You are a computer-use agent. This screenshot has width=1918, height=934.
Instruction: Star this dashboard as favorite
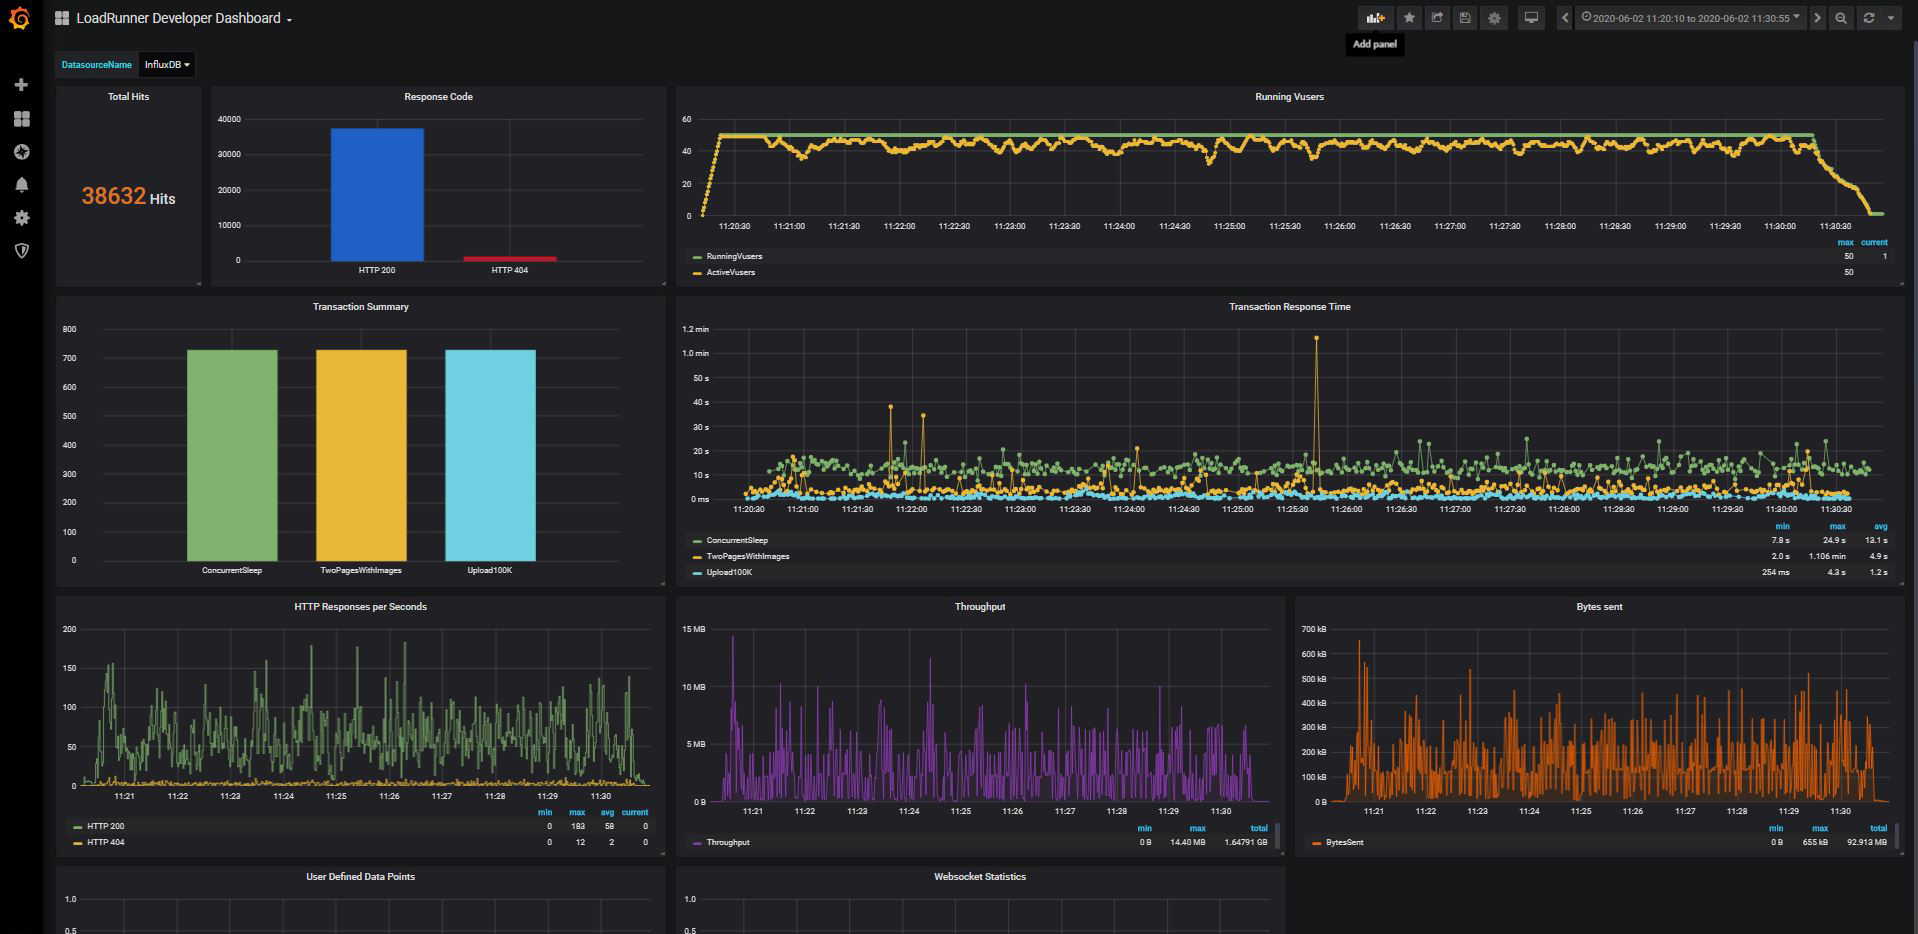point(1409,18)
